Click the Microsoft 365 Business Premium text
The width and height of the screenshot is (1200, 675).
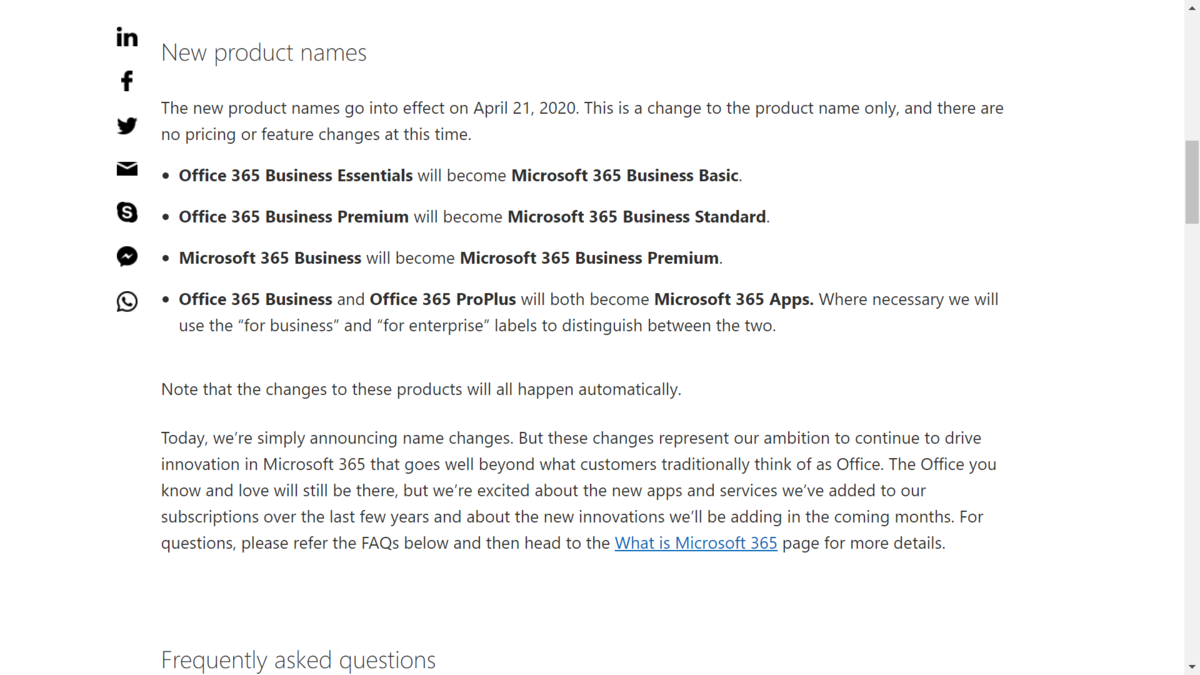click(x=589, y=258)
